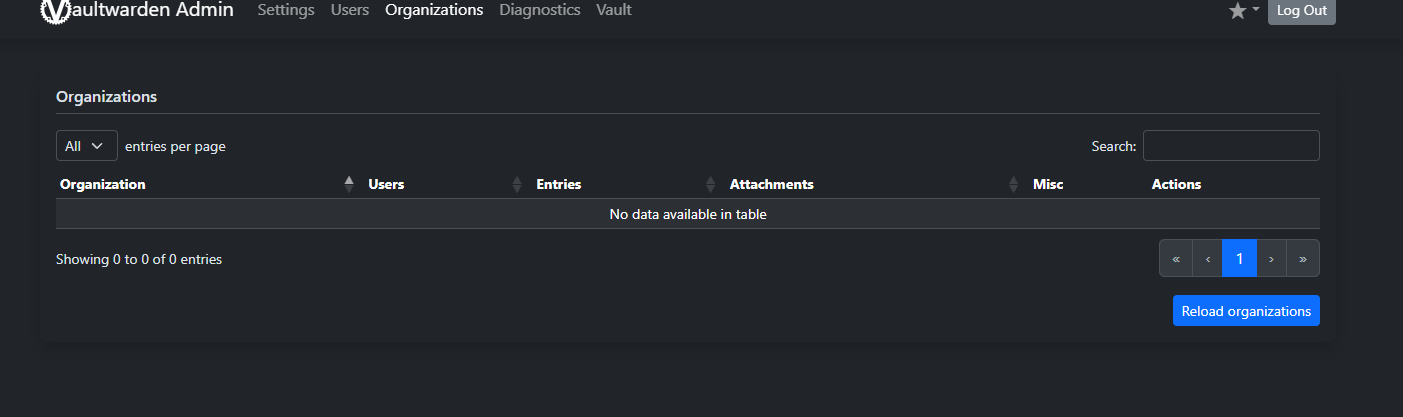Click Reload organizations button

[x=1246, y=311]
